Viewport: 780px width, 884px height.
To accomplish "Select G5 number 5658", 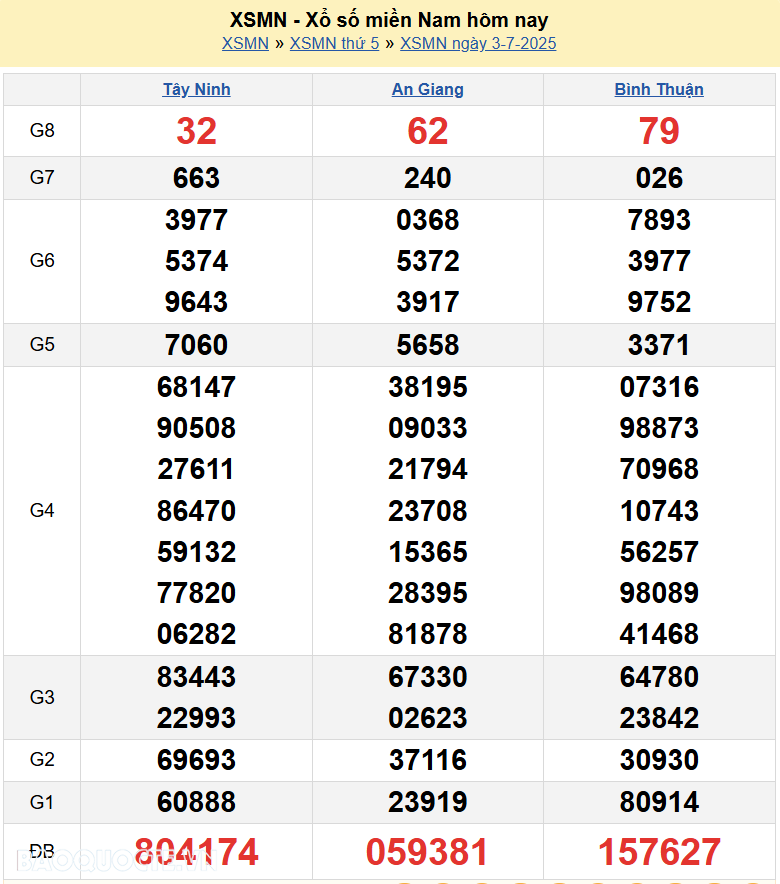I will pos(427,345).
